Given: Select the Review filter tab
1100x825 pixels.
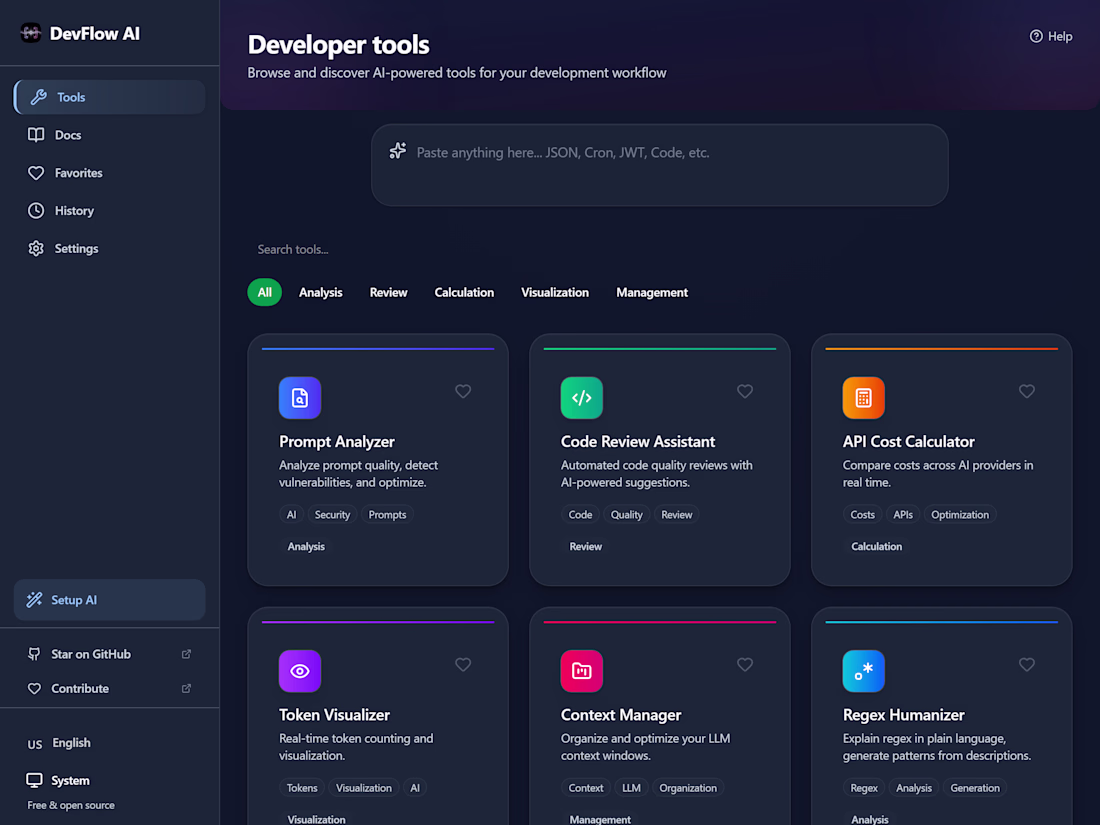Looking at the screenshot, I should click(389, 293).
